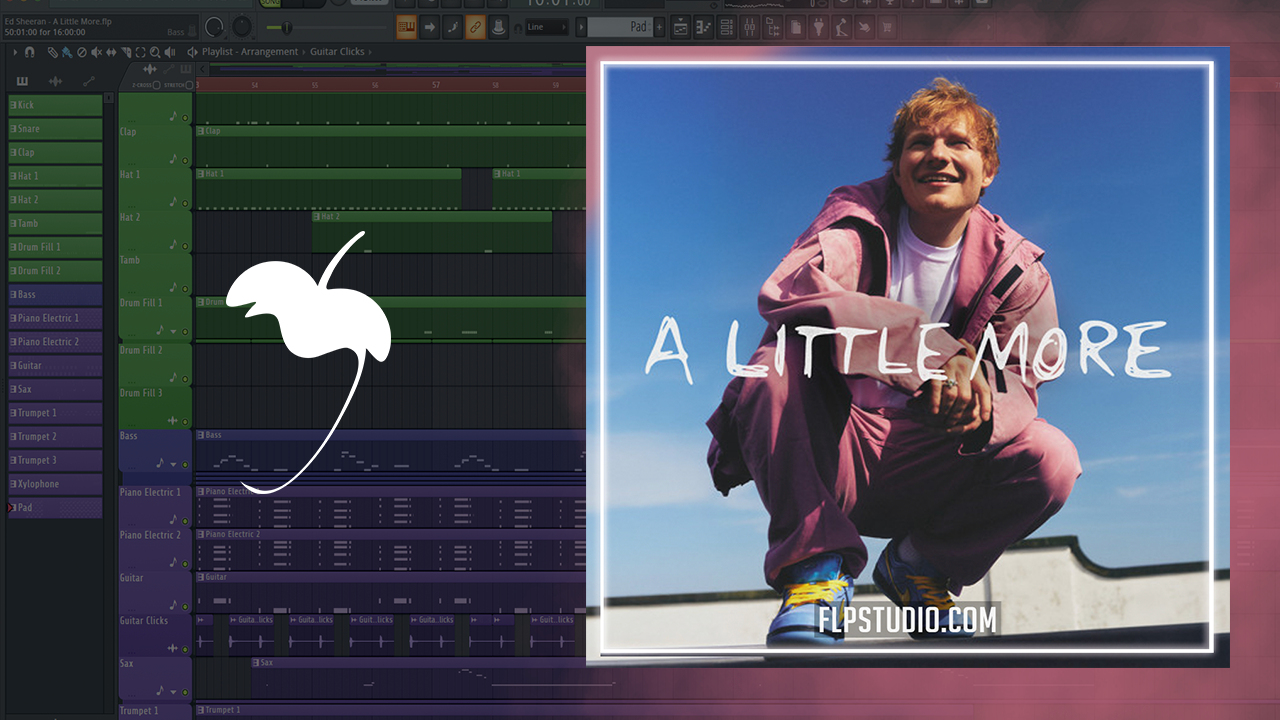
Task: Select the Slip tool
Action: [111, 52]
